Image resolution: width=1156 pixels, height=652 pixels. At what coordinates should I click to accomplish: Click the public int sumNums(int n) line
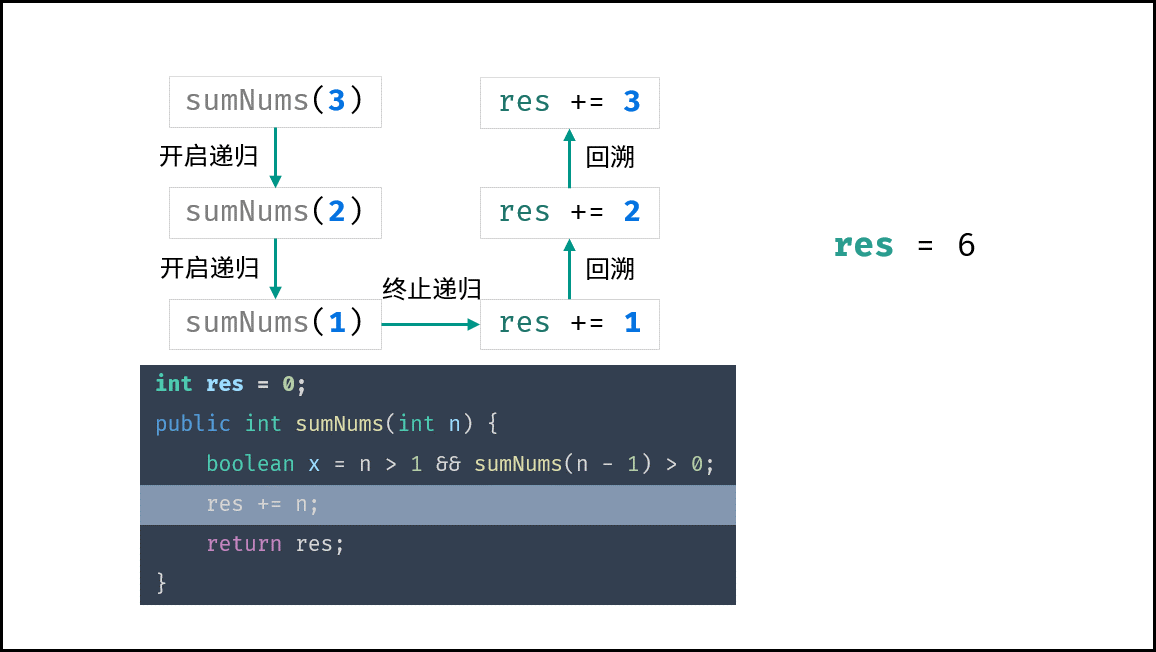point(327,423)
